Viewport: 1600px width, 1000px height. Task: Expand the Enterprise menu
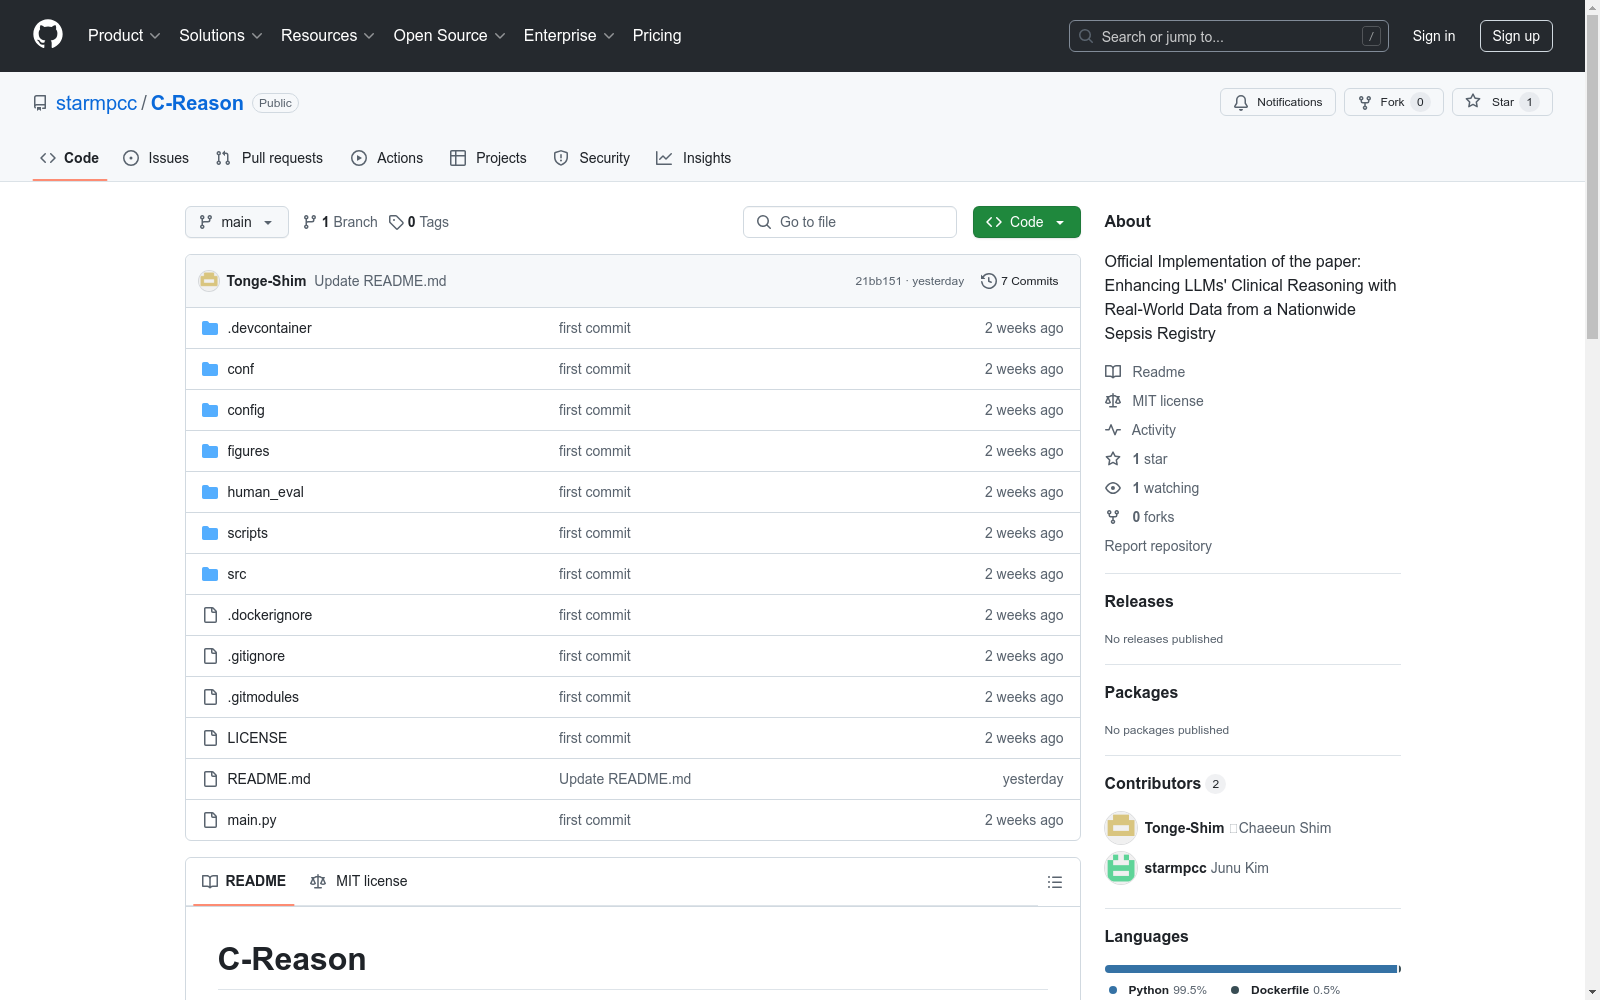tap(569, 35)
